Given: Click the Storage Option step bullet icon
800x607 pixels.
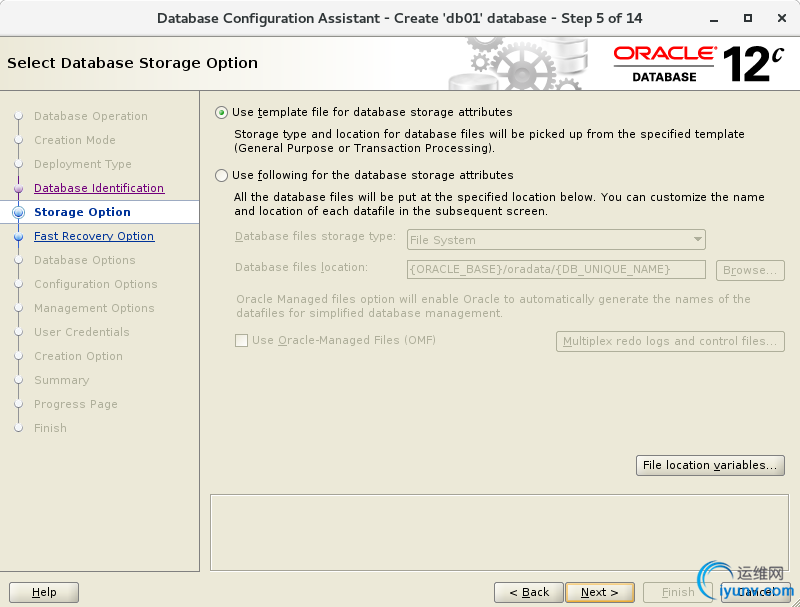Looking at the screenshot, I should 18,212.
